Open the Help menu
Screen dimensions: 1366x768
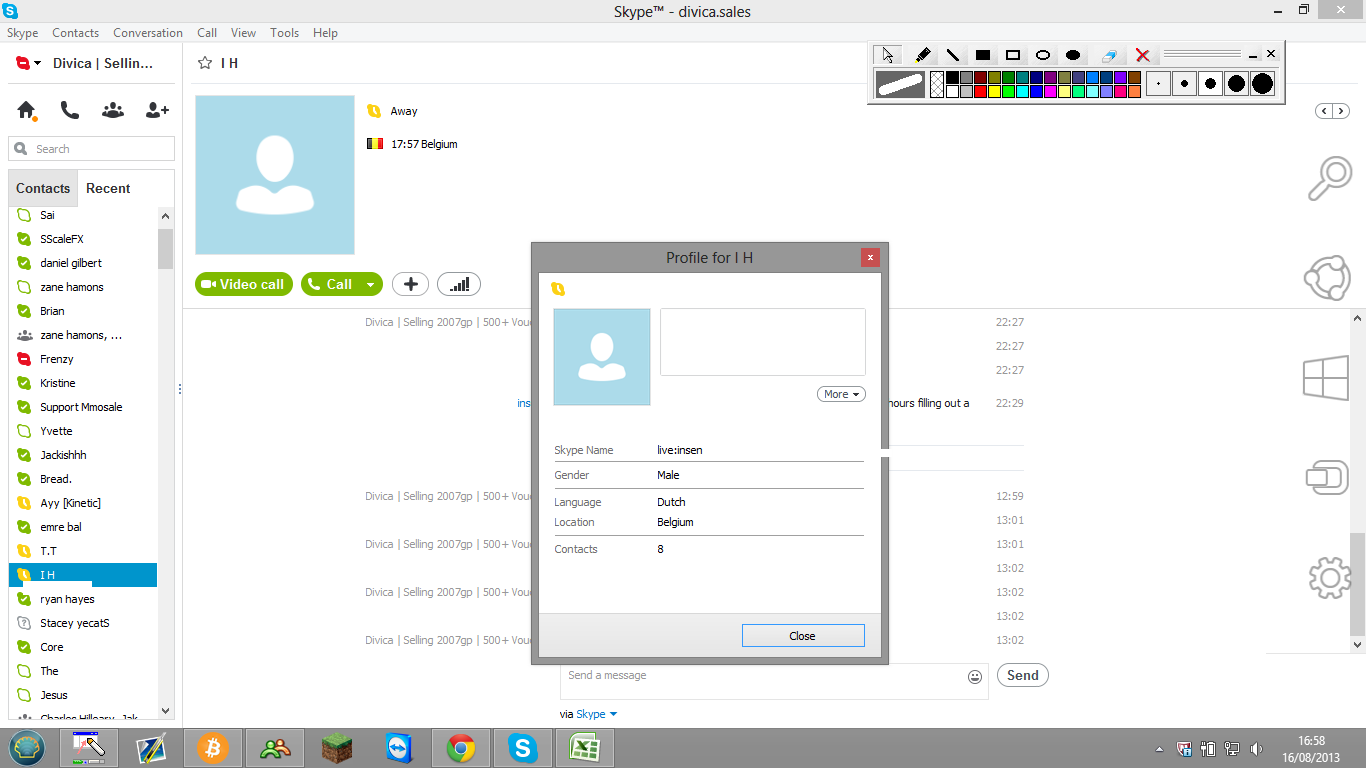coord(325,33)
